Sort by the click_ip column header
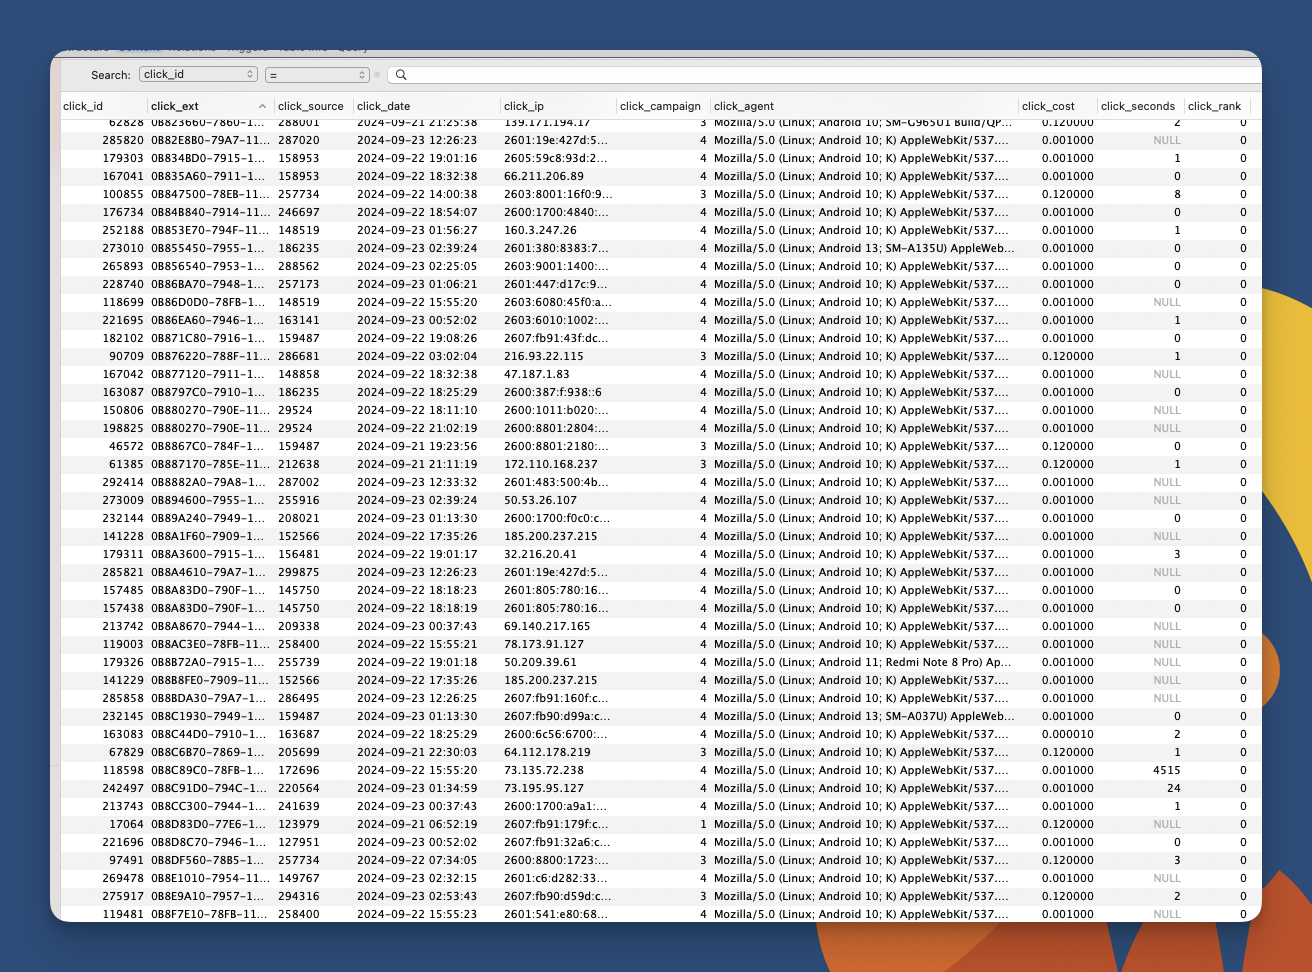1312x972 pixels. pos(524,106)
